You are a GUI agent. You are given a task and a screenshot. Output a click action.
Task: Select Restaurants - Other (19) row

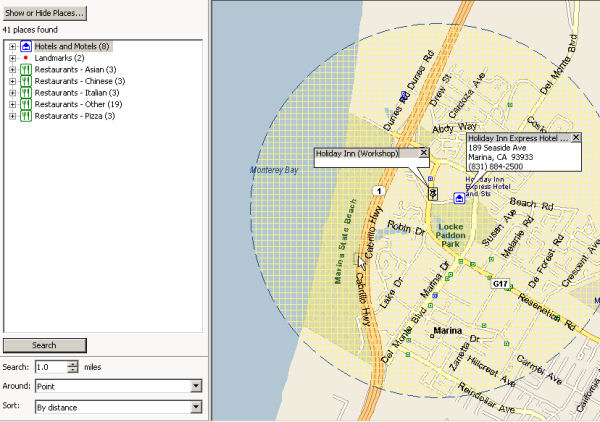point(78,104)
